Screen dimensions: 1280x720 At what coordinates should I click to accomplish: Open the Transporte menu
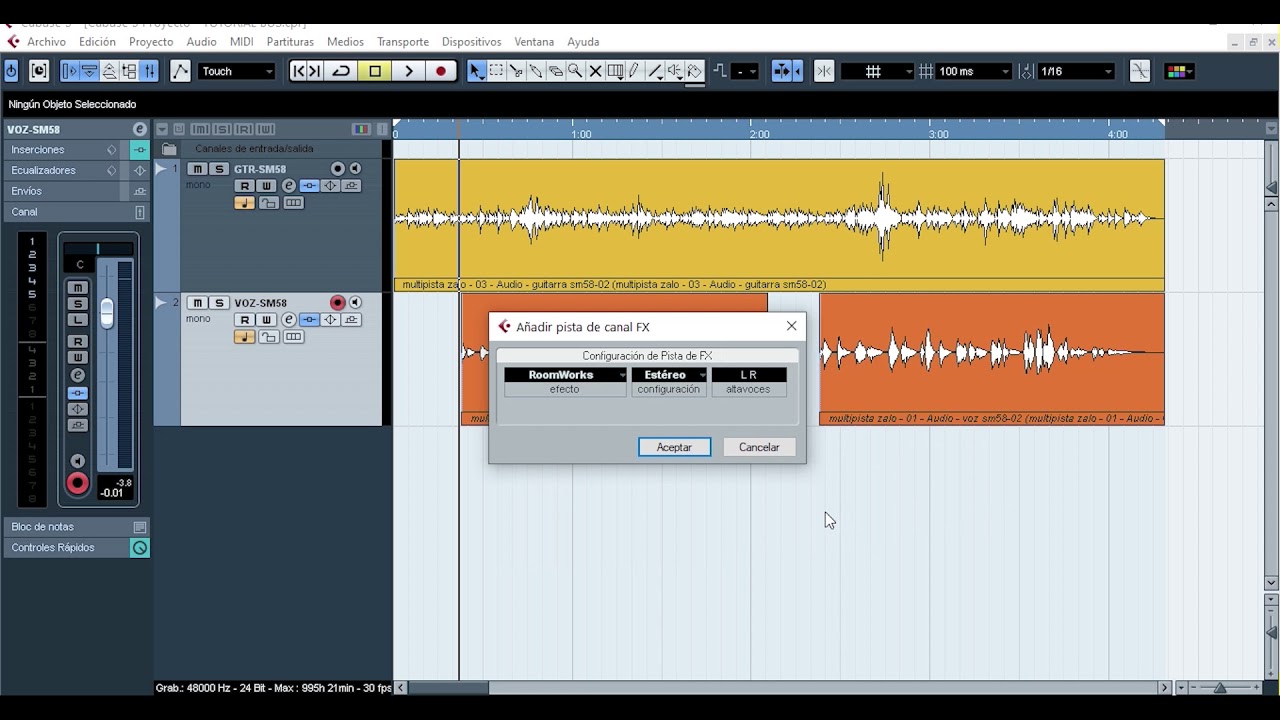tap(403, 42)
